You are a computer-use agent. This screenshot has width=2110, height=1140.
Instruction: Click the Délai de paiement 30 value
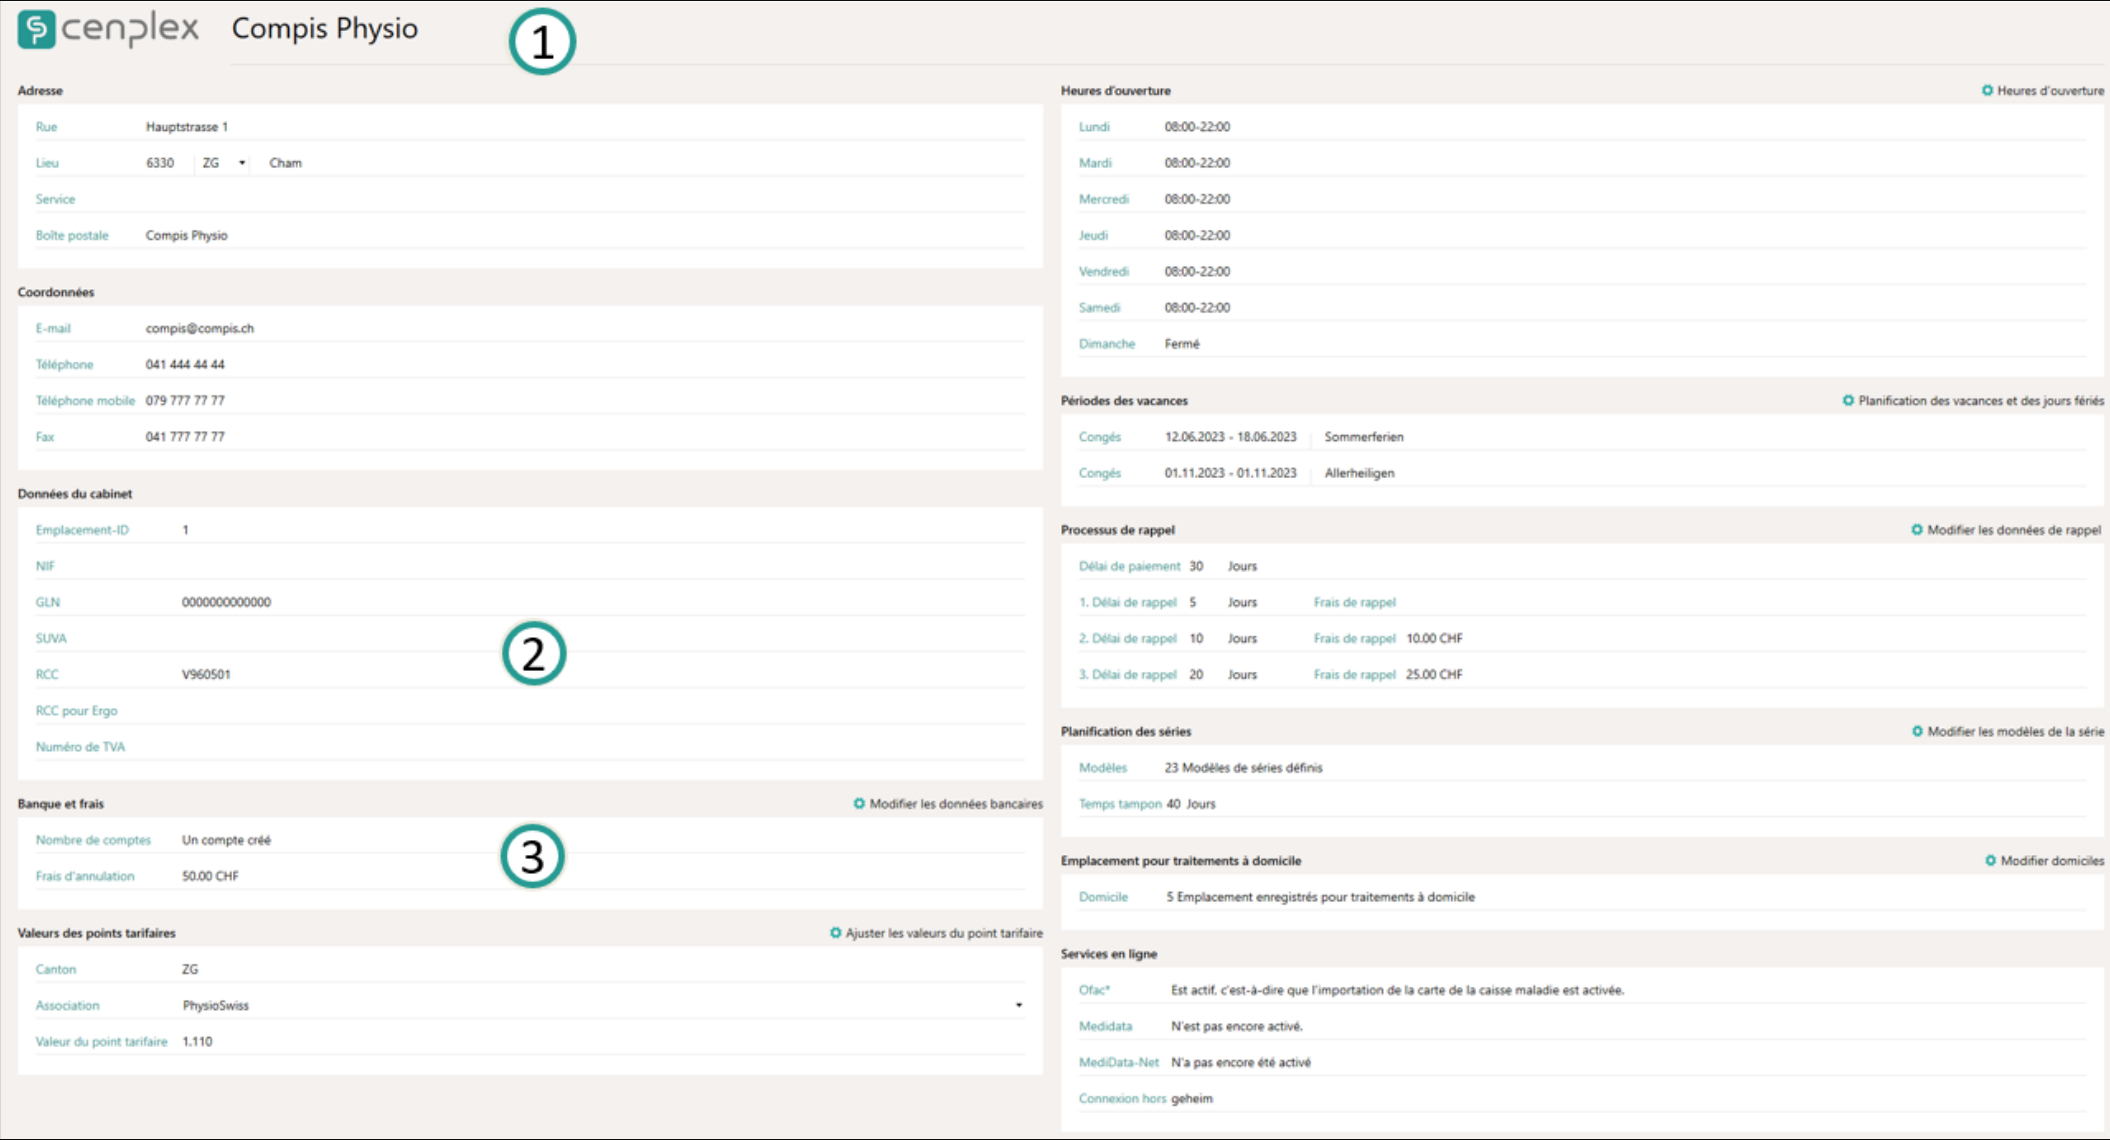[1196, 566]
